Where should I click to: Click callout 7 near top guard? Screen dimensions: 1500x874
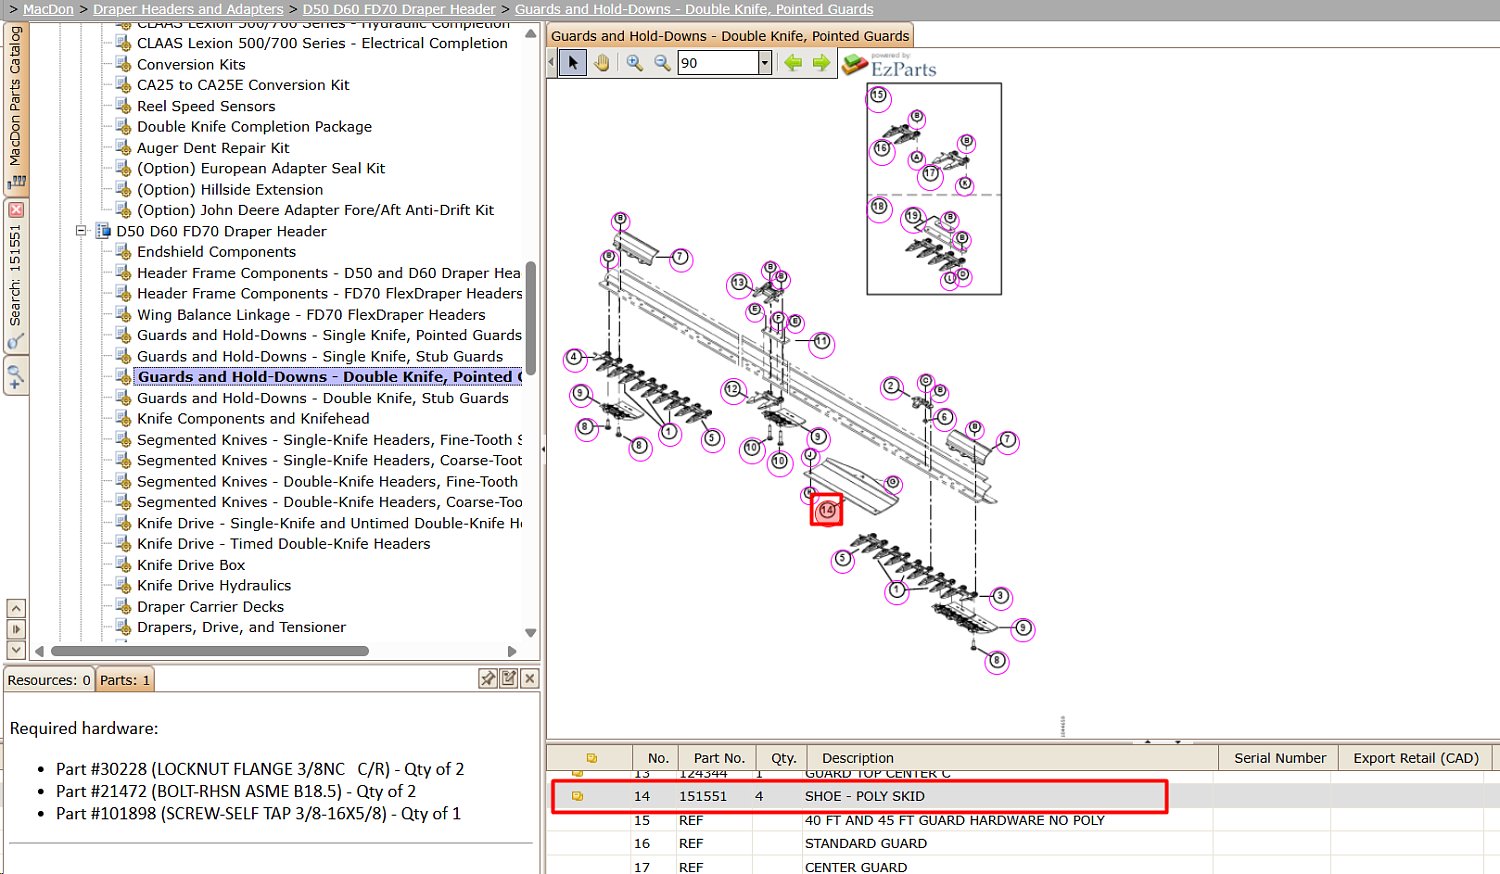[x=680, y=258]
